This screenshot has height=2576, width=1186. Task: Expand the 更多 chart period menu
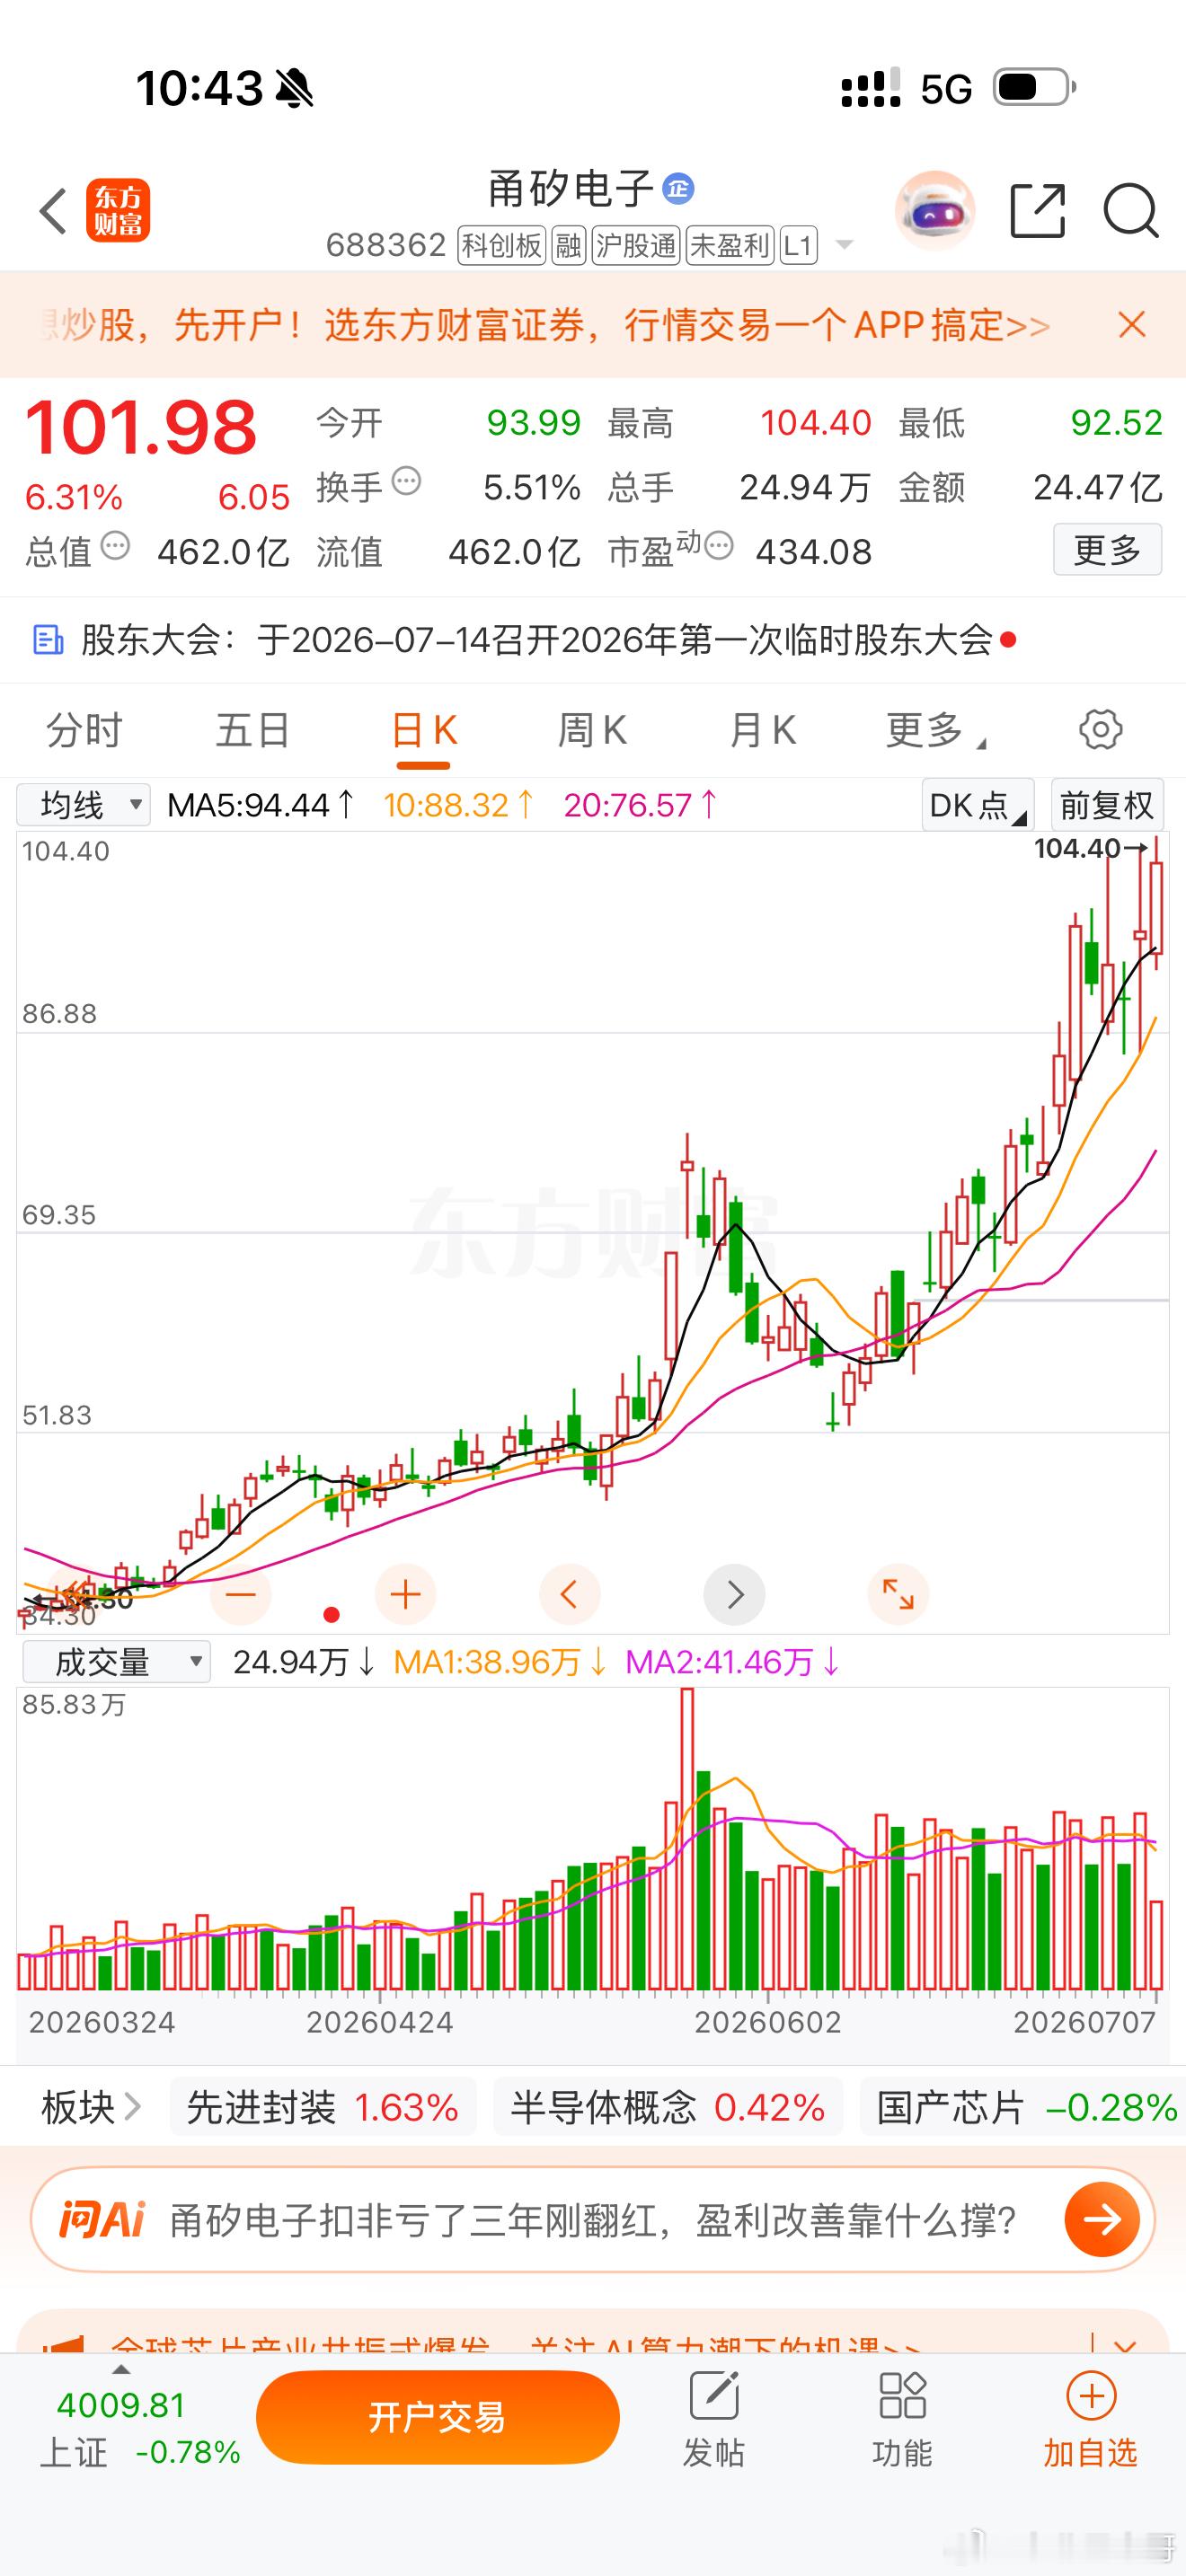(x=935, y=730)
